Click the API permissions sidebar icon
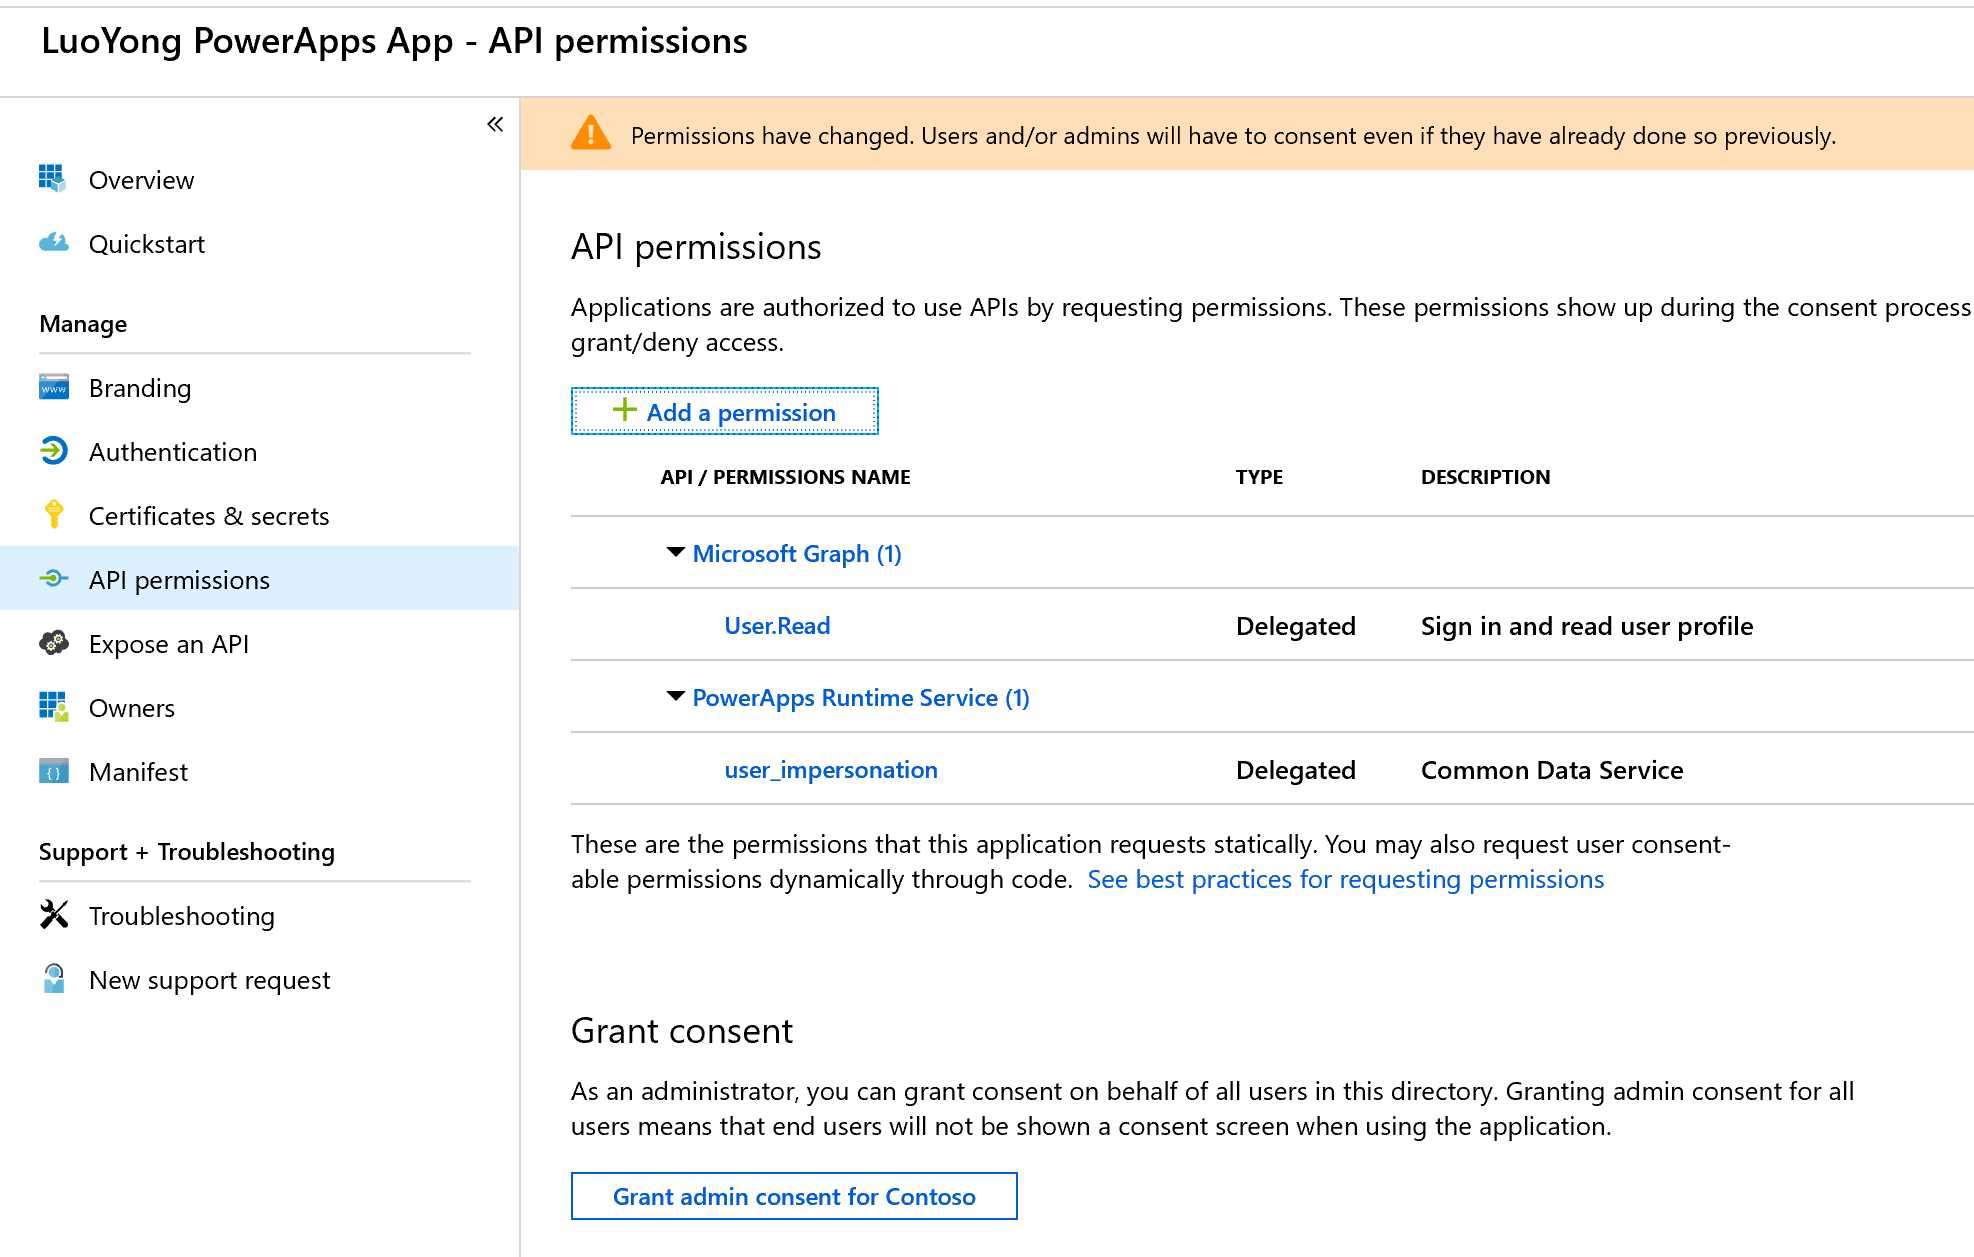1974x1257 pixels. (53, 579)
